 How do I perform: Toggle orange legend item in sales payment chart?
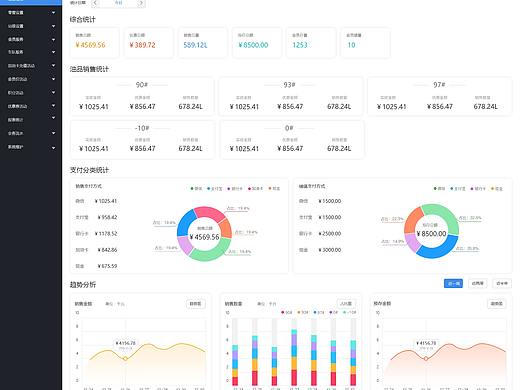pos(274,189)
